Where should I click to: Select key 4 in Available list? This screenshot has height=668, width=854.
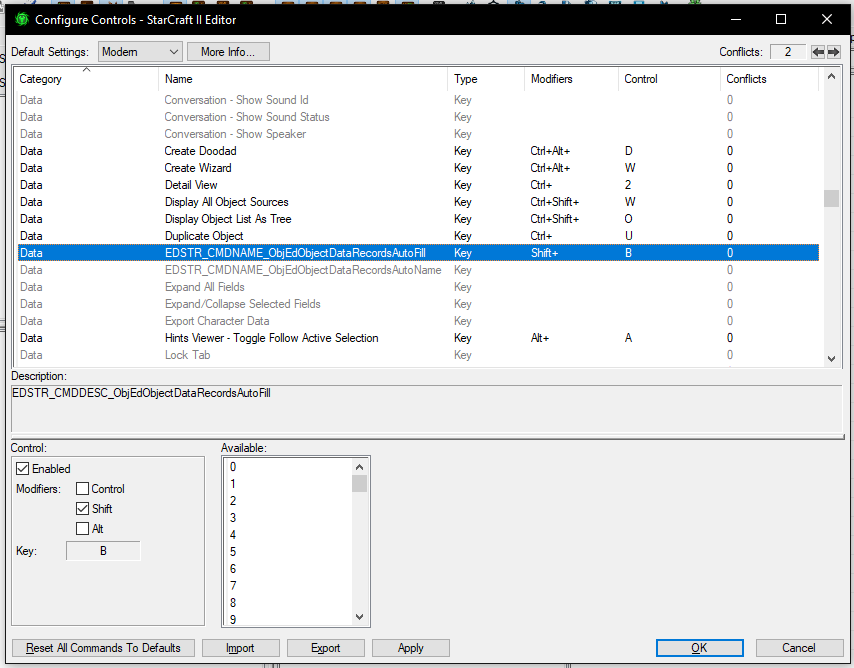pyautogui.click(x=288, y=535)
